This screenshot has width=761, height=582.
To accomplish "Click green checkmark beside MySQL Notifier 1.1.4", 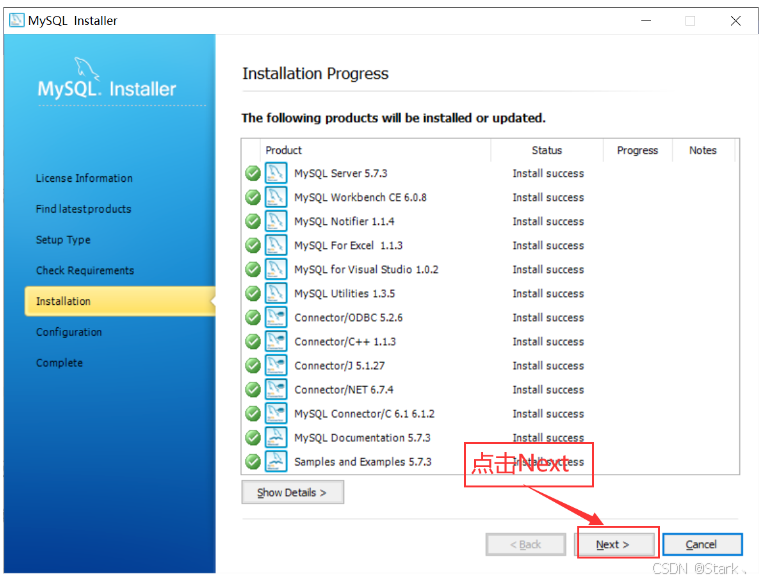I will click(x=253, y=221).
